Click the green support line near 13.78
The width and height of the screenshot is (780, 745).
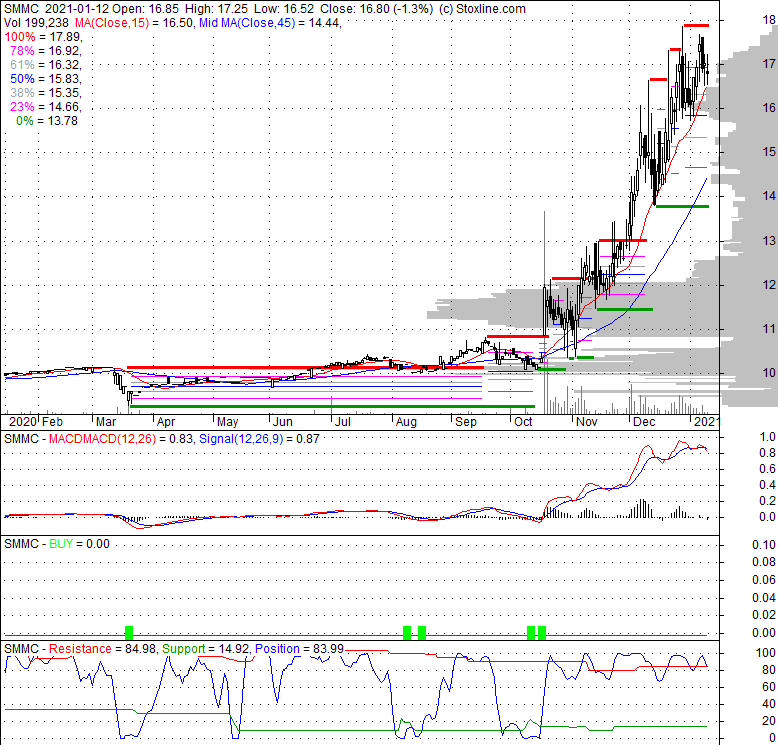[682, 206]
